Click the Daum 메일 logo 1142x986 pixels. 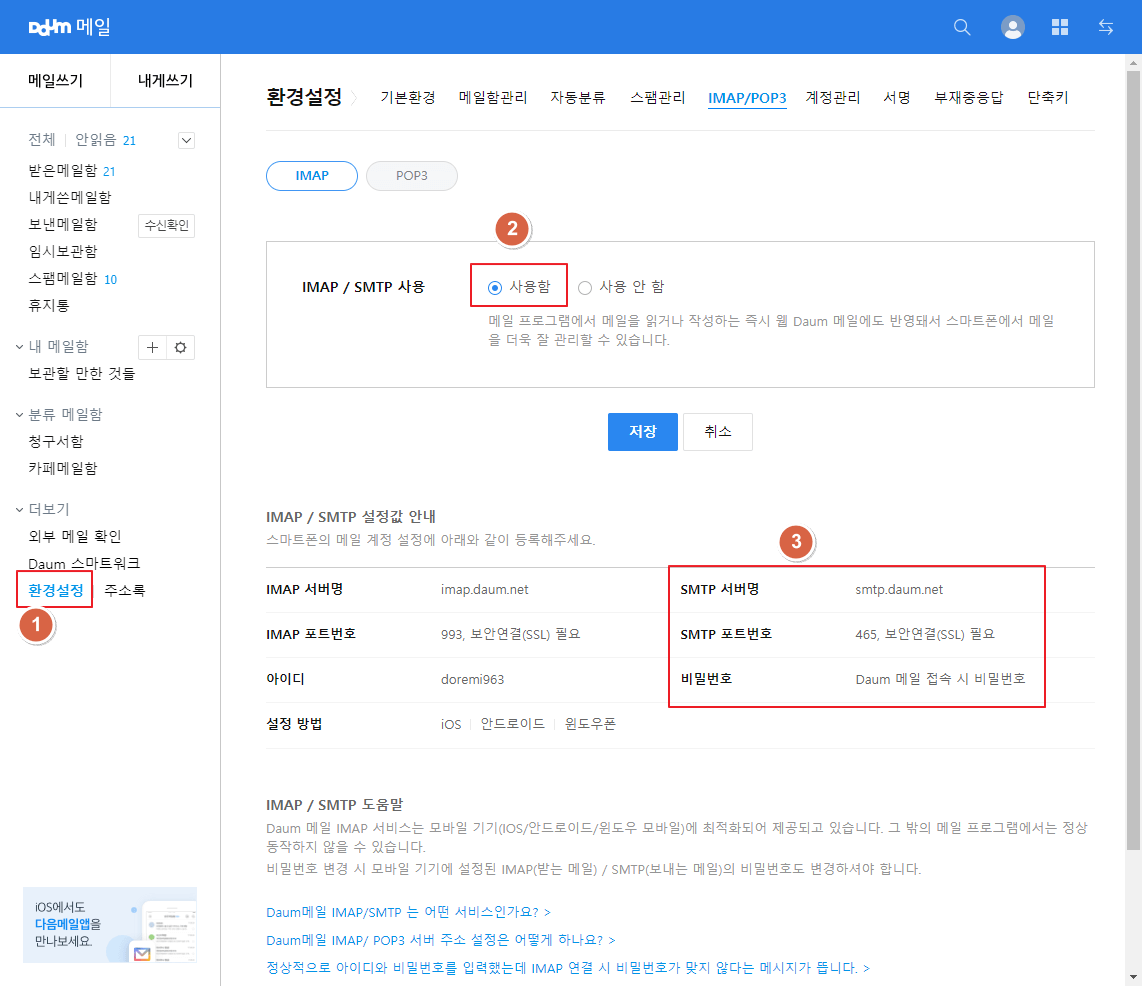coord(70,27)
